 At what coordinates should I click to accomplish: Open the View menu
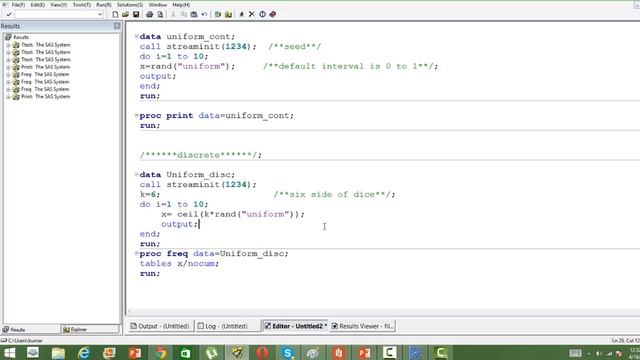point(58,5)
